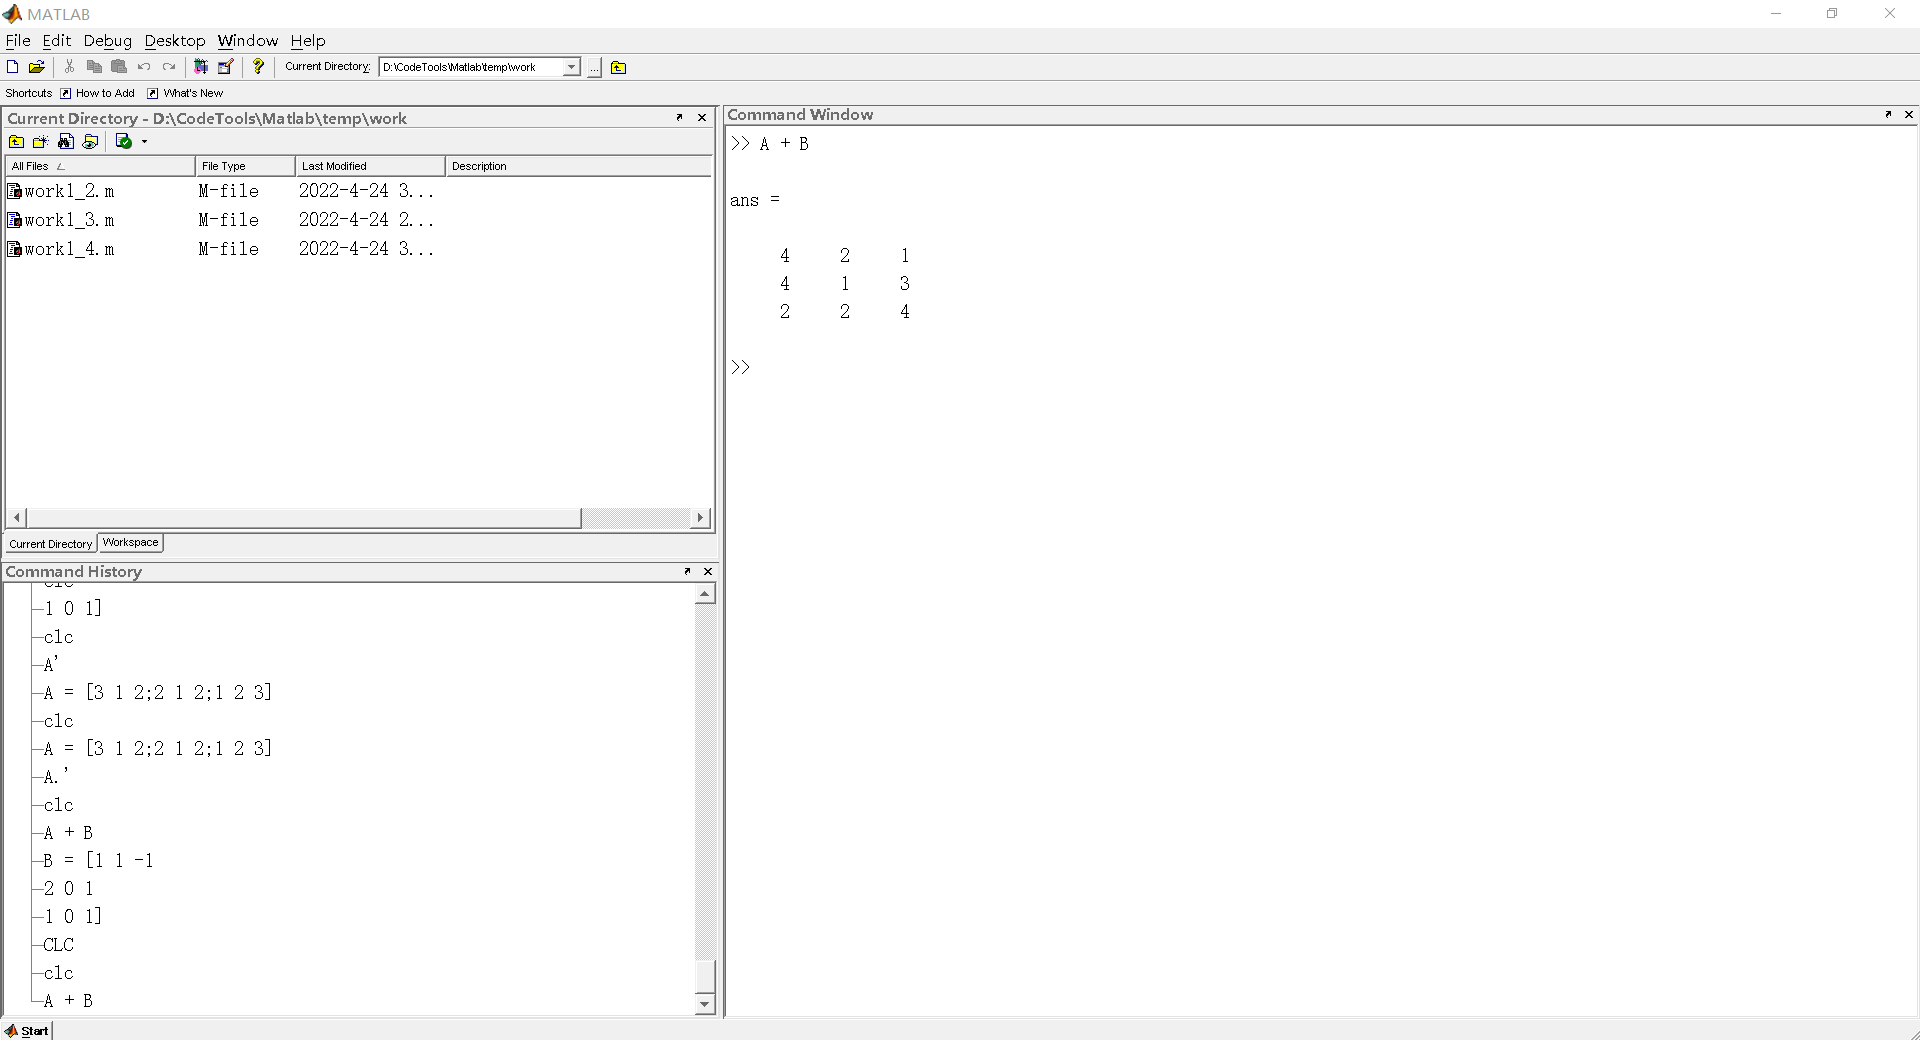Go up one directory level in main toolbar

pos(618,67)
